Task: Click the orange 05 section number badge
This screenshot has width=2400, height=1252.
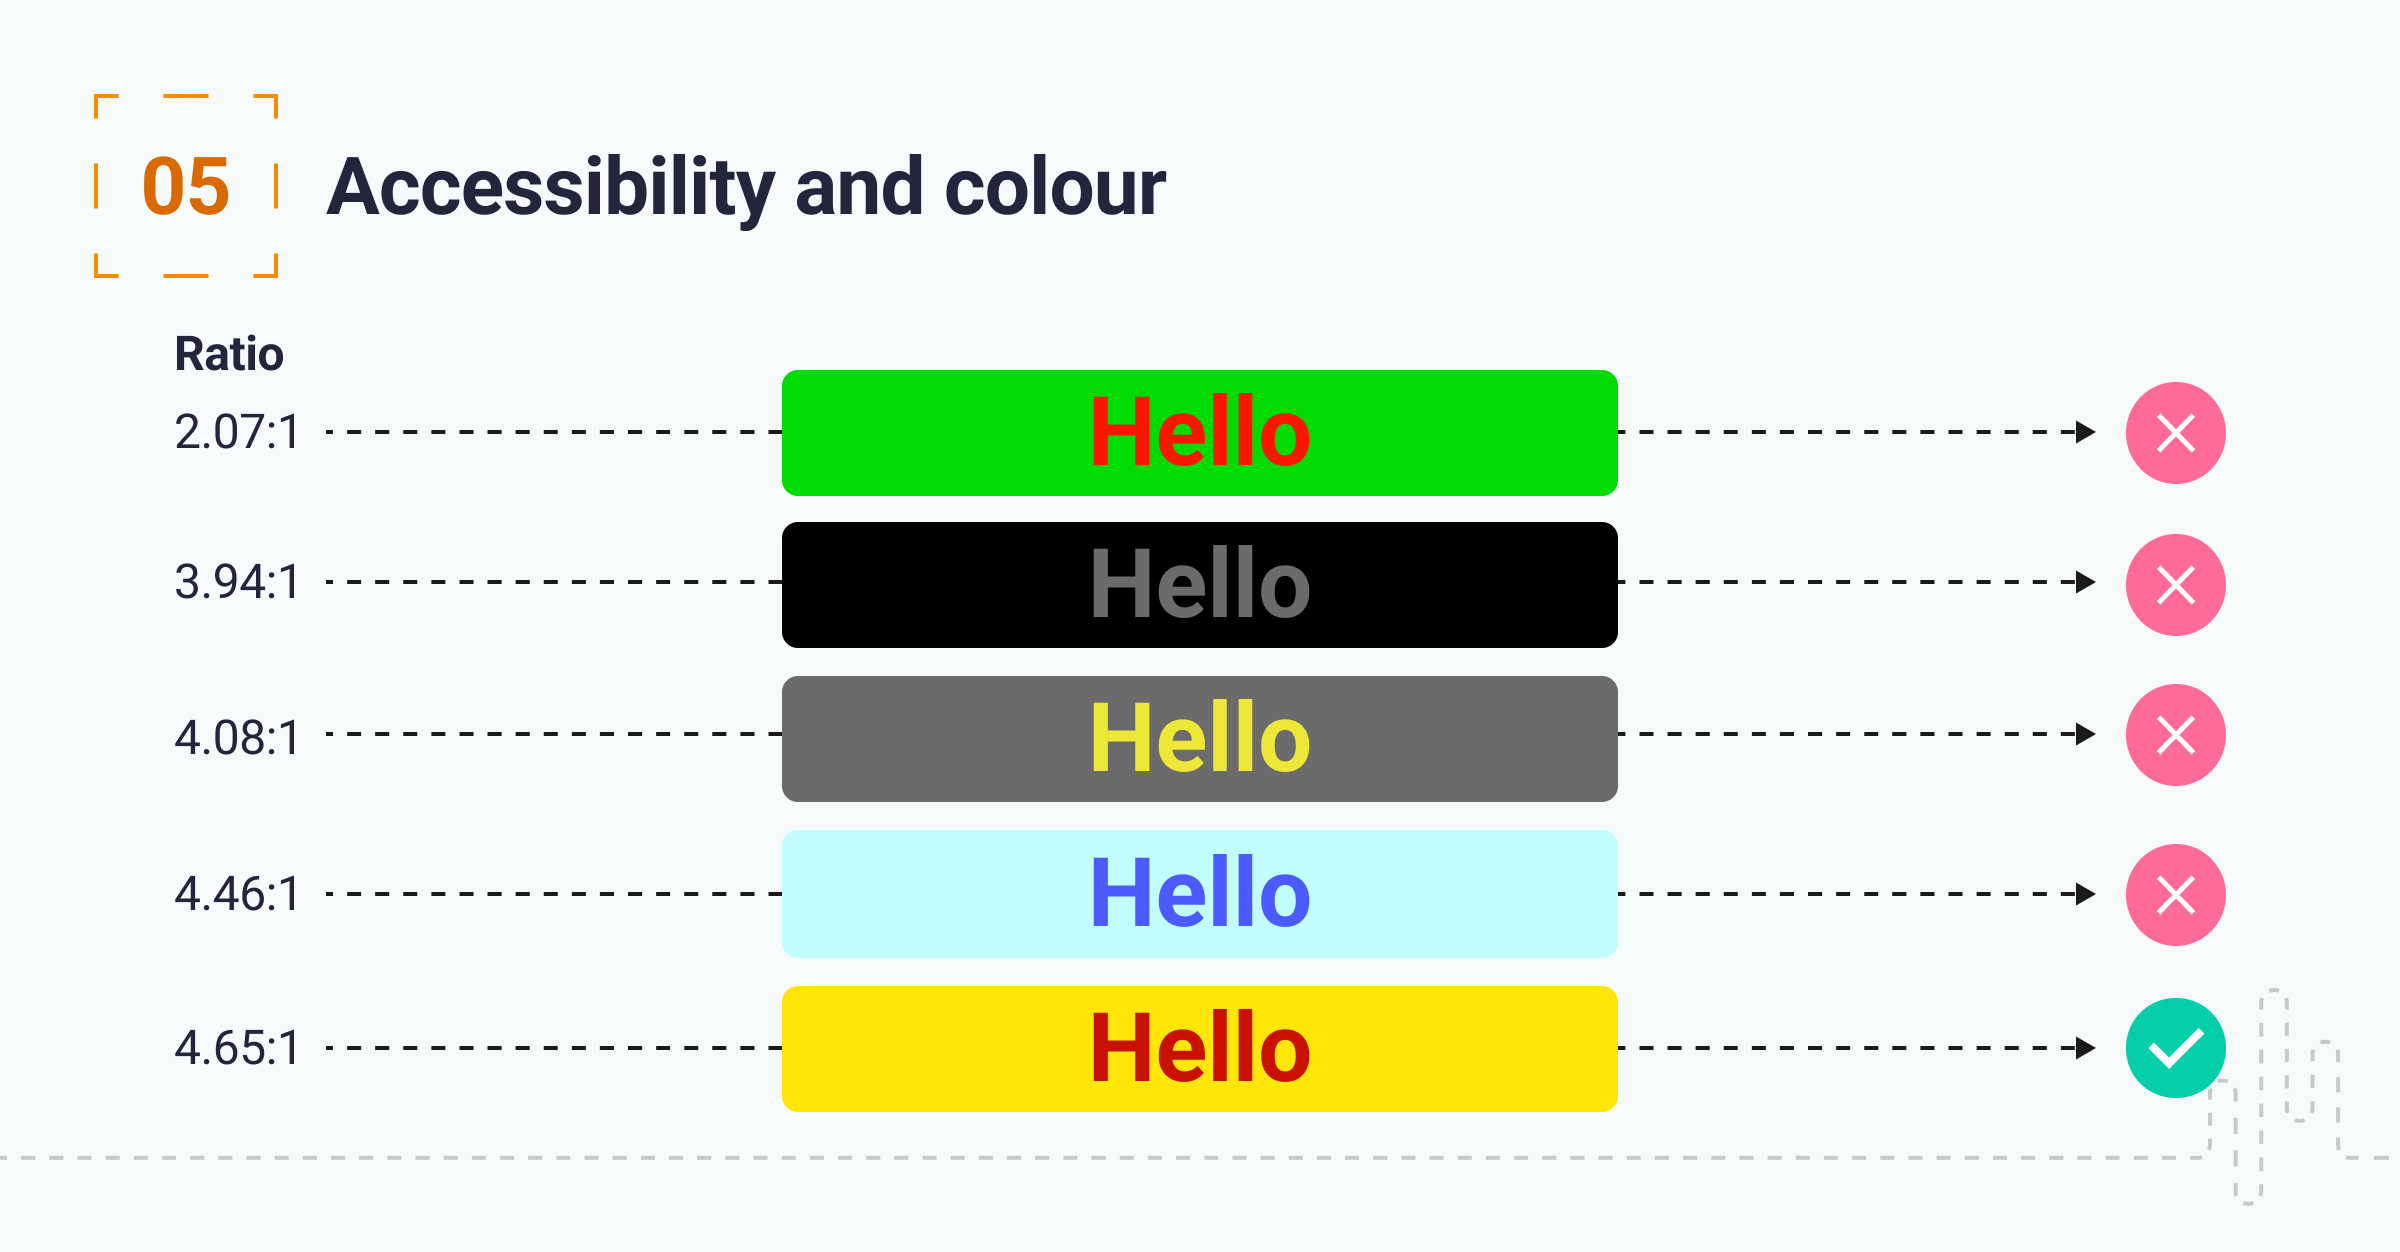Action: 186,186
